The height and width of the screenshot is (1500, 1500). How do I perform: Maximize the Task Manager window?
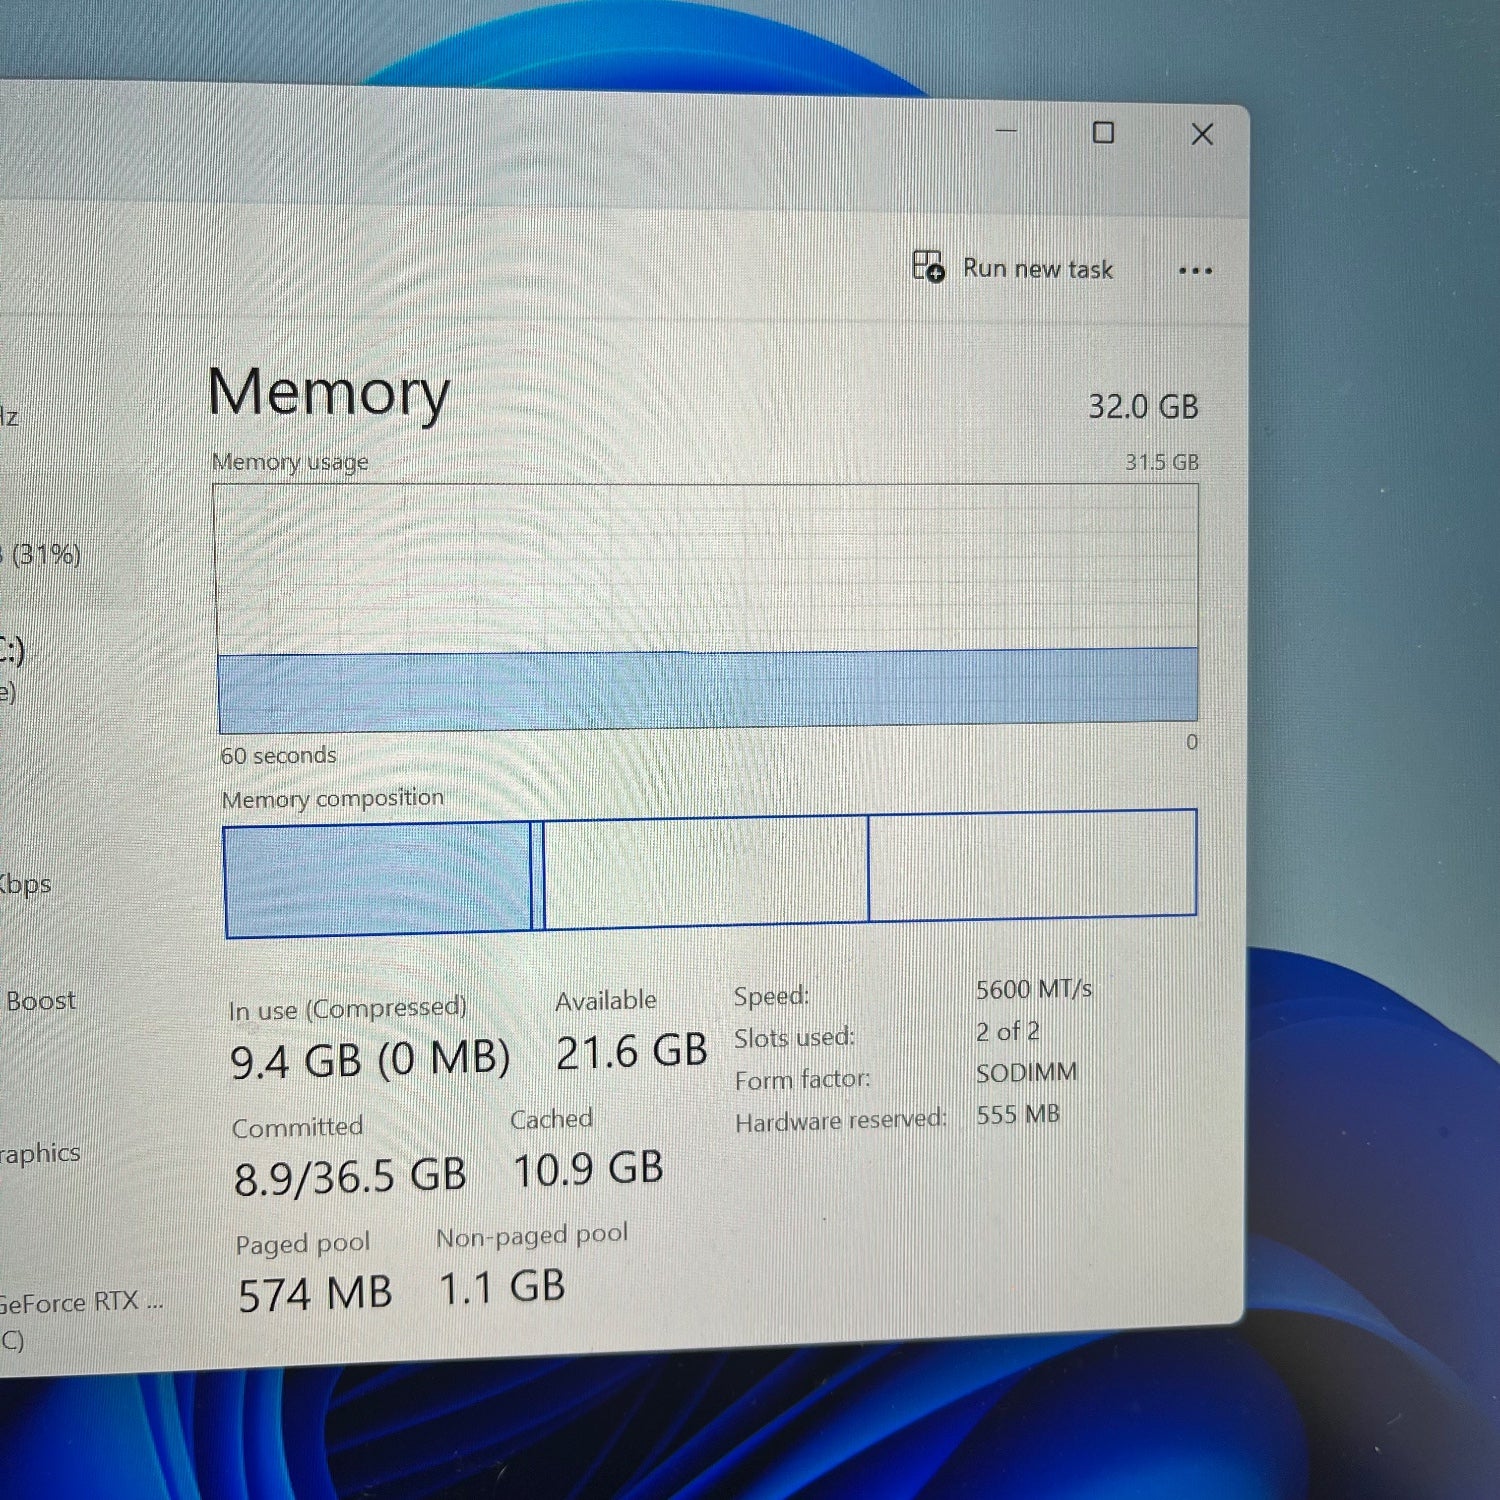pos(1103,133)
